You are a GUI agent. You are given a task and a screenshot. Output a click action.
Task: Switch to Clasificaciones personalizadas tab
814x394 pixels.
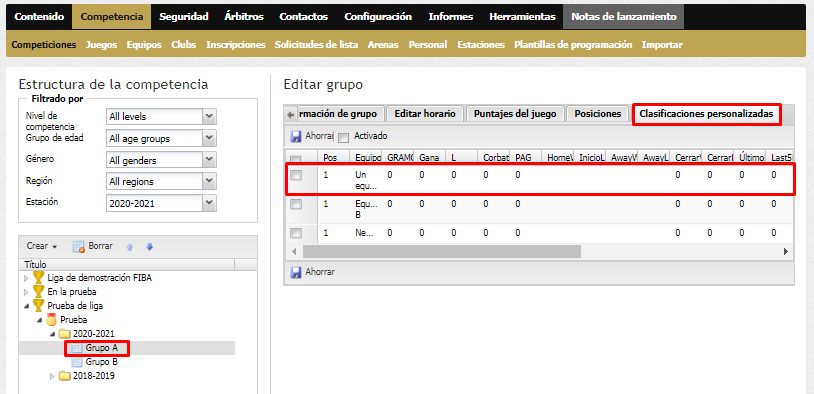(706, 114)
